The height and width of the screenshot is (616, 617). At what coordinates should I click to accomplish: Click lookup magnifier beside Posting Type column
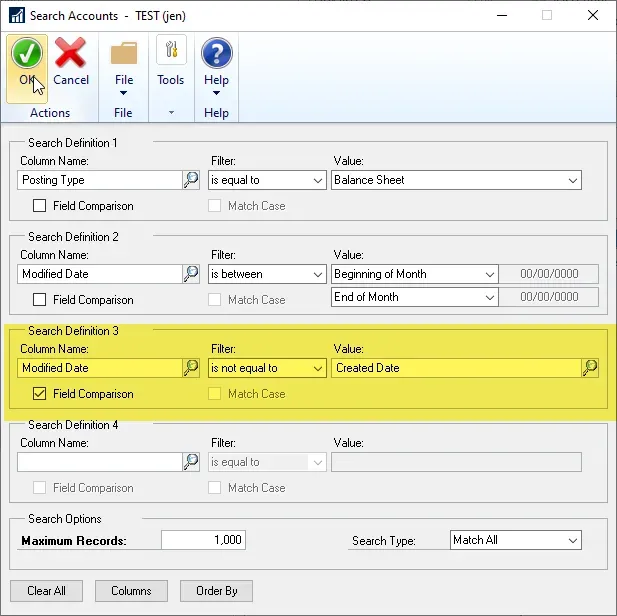click(191, 180)
